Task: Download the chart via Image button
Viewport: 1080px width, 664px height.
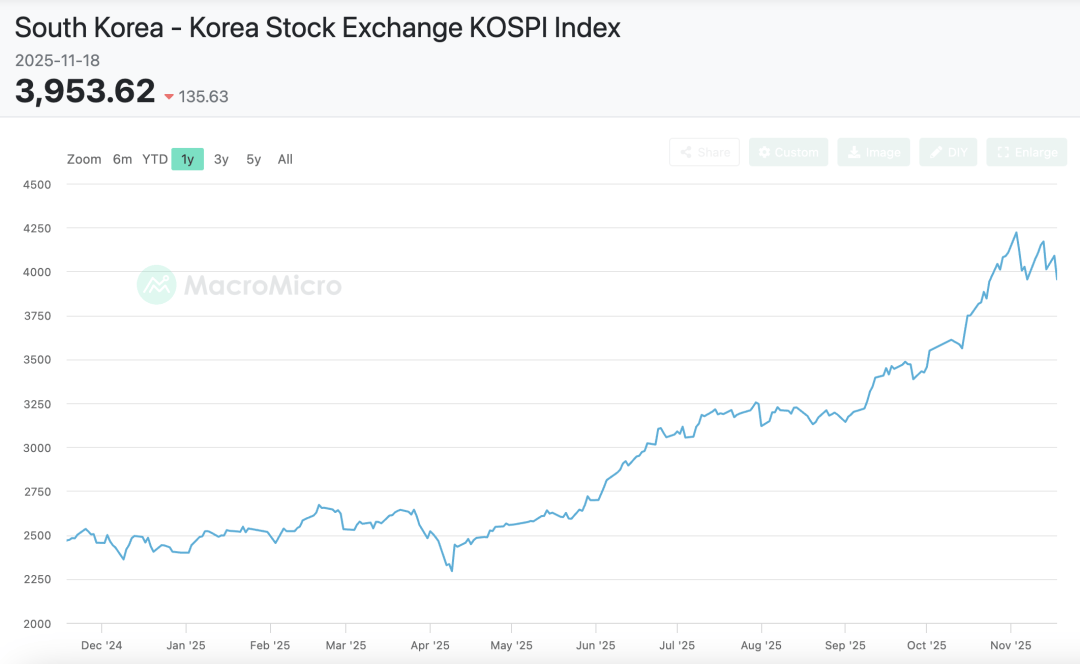Action: [873, 152]
